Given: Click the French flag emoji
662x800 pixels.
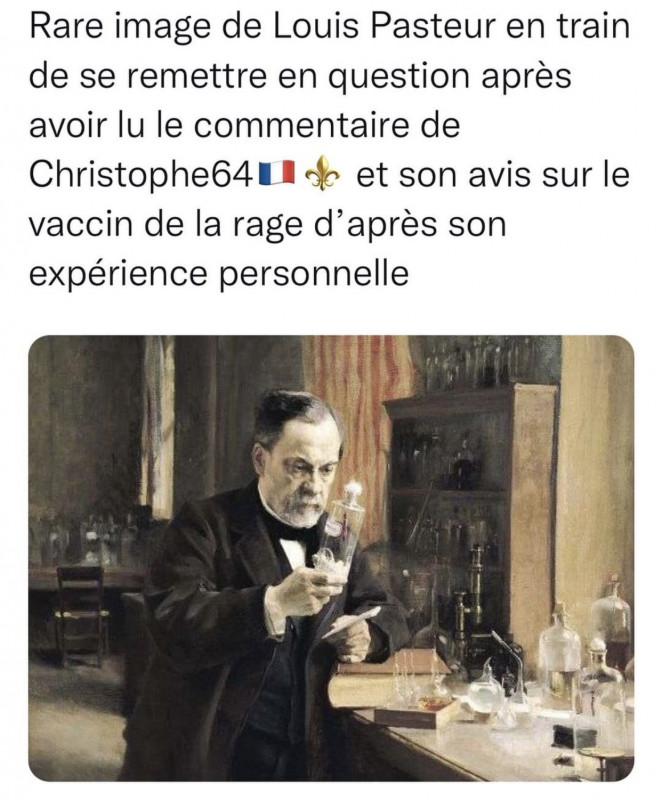Looking at the screenshot, I should 277,172.
